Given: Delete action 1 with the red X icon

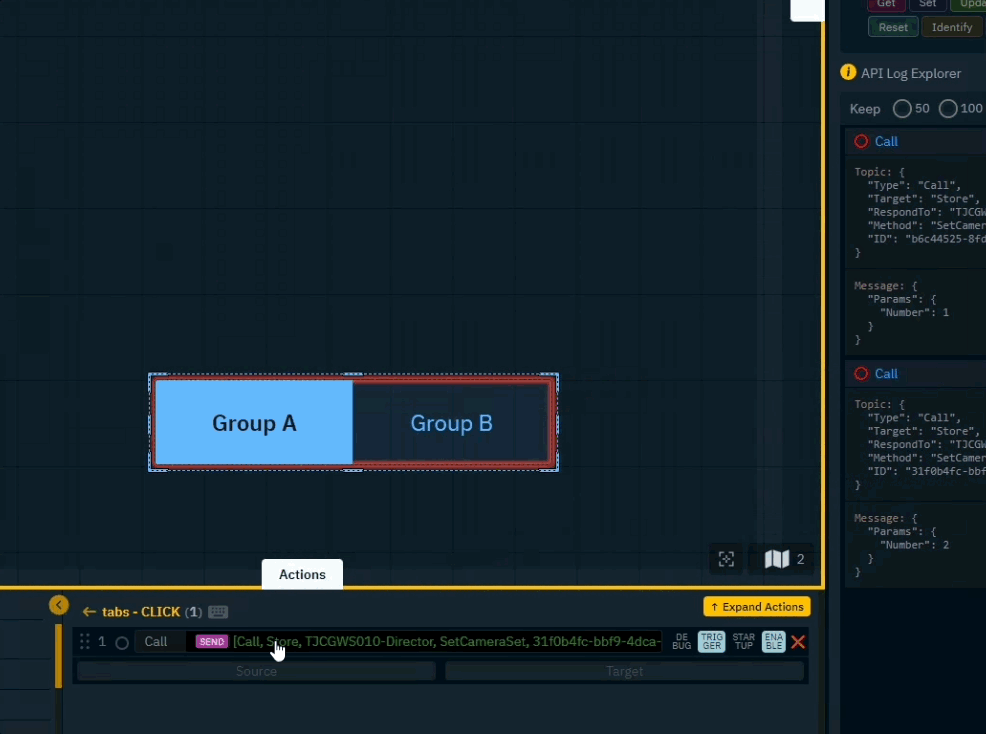Looking at the screenshot, I should pyautogui.click(x=798, y=642).
